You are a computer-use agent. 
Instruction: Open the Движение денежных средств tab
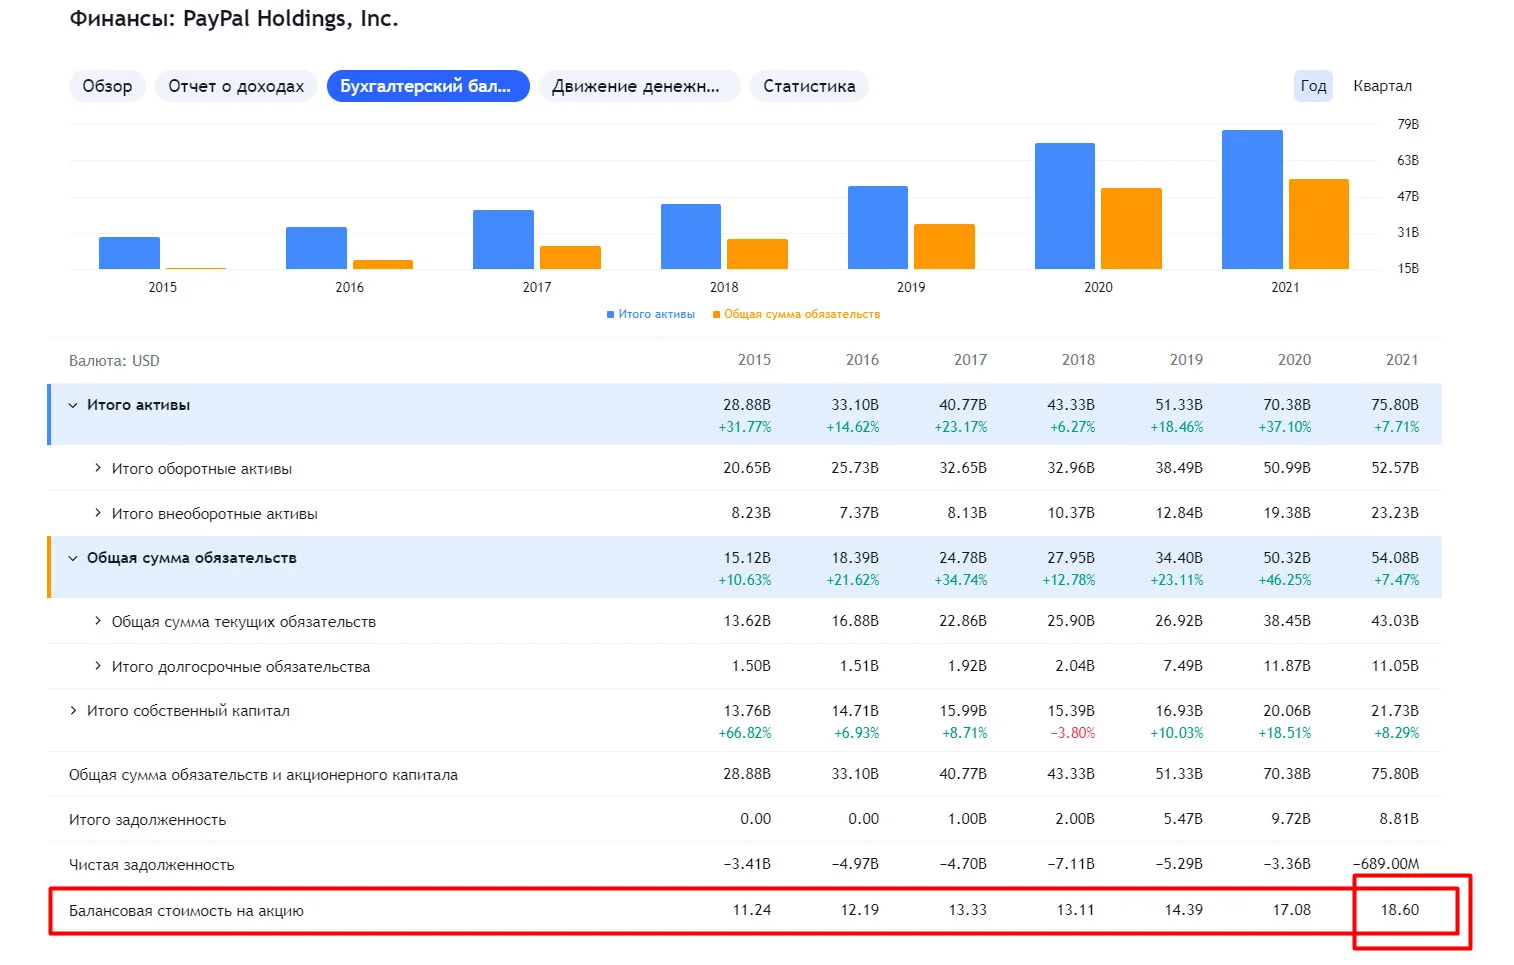[x=639, y=86]
